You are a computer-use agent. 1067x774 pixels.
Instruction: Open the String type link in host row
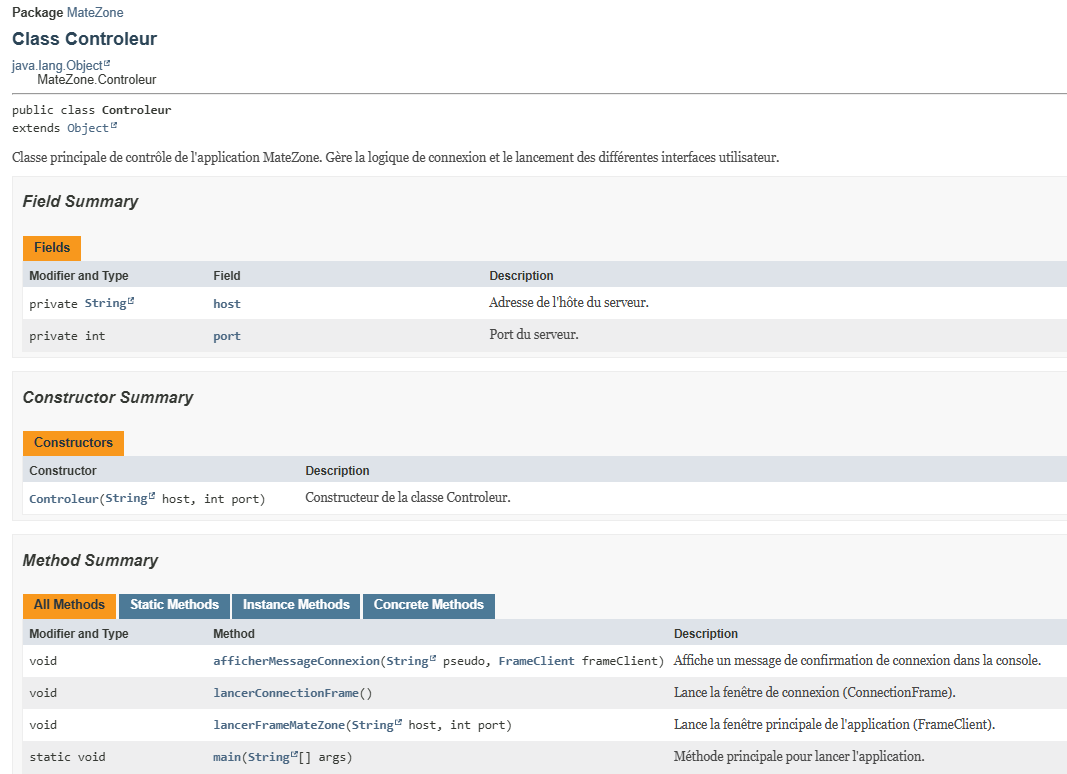coord(104,303)
